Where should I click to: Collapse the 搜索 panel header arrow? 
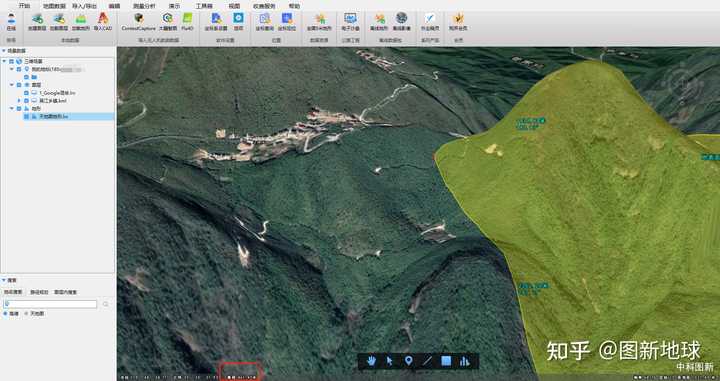[4, 280]
